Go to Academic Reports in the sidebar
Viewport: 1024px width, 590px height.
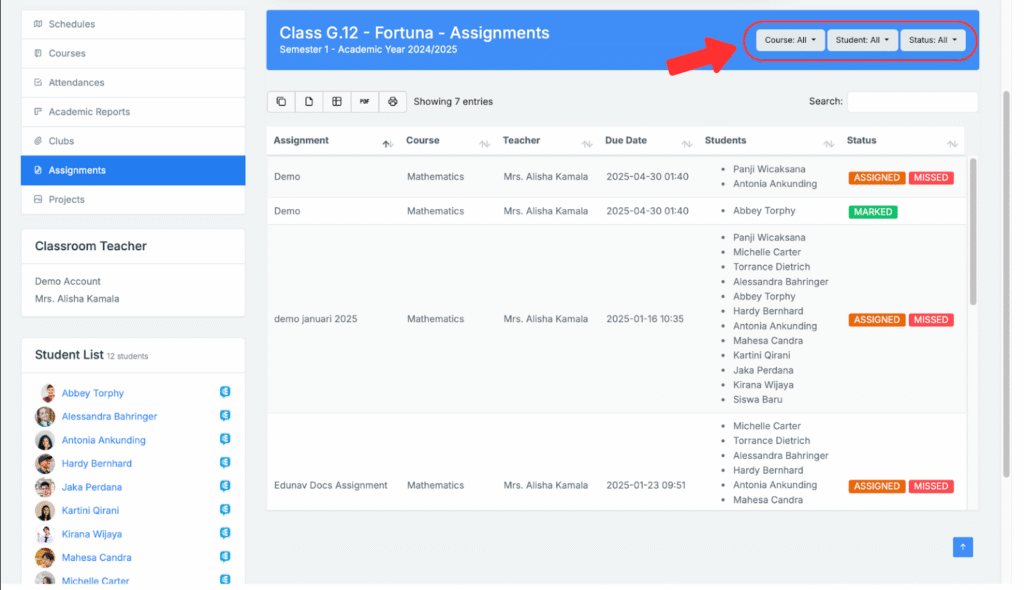[89, 112]
